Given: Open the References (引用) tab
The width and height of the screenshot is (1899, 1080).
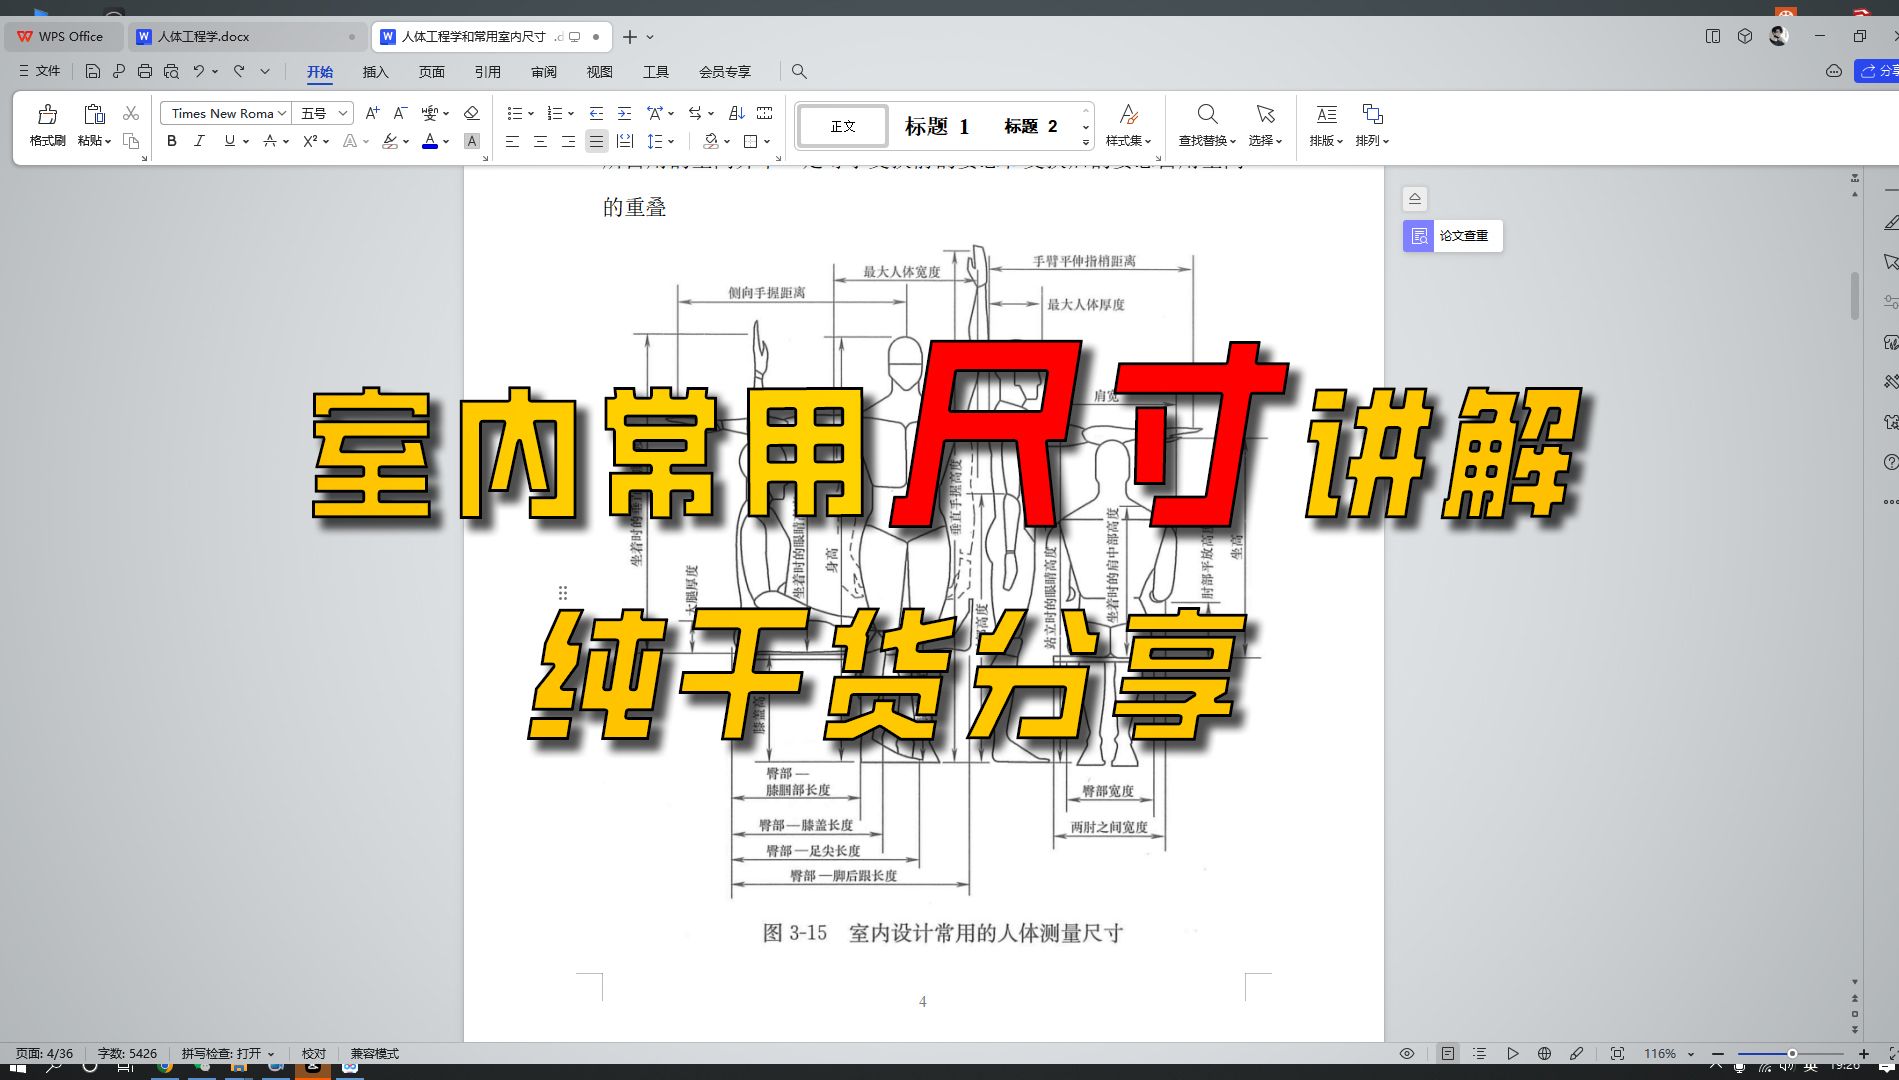Looking at the screenshot, I should tap(487, 72).
